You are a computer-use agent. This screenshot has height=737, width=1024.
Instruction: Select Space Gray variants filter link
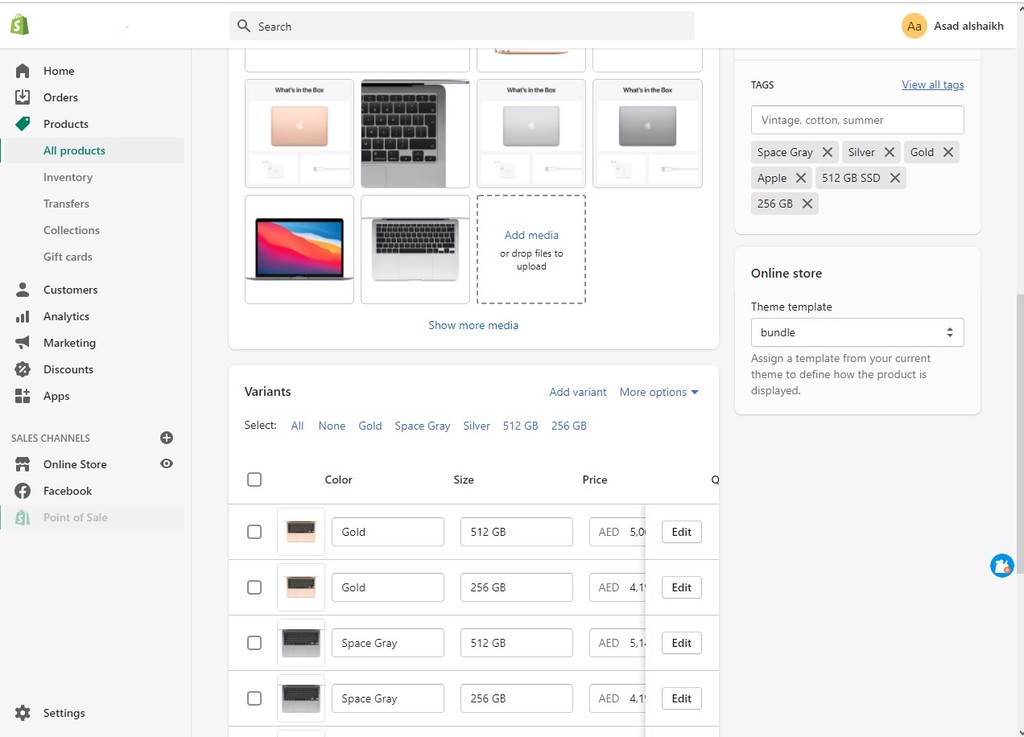pyautogui.click(x=423, y=426)
